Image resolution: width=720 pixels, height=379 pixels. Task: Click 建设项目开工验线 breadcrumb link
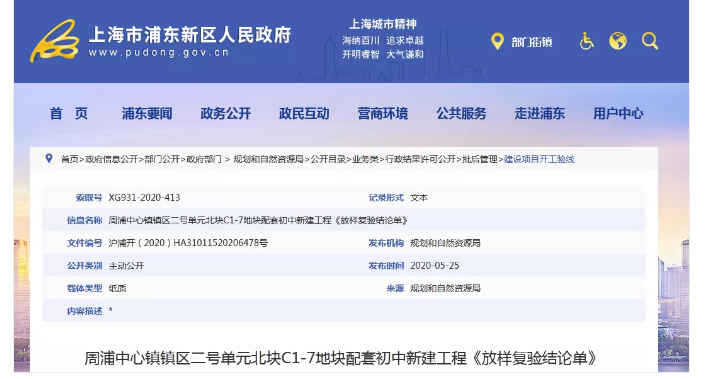(539, 159)
